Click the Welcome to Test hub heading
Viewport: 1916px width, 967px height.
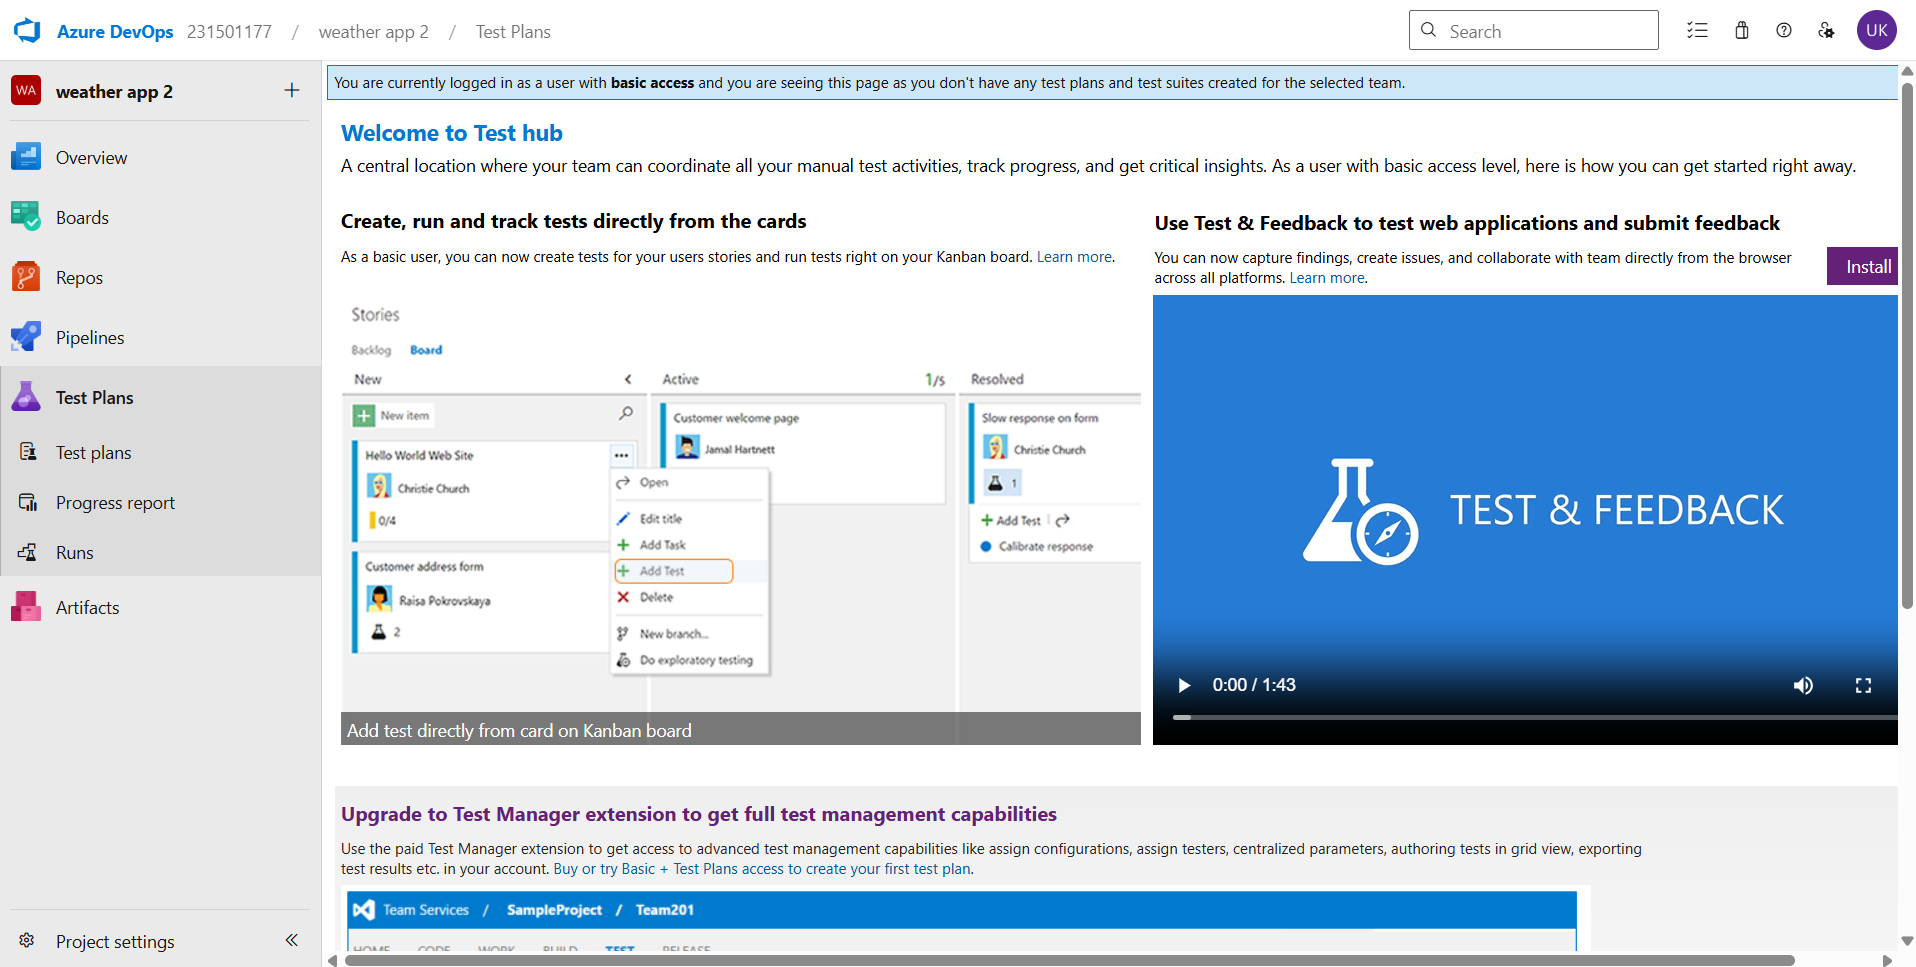coord(452,133)
